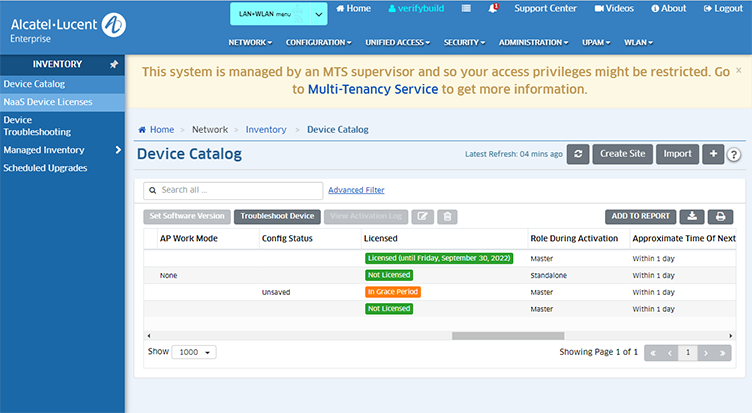Screen dimensions: 752x413
Task: Expand Managed Inventory in the sidebar
Action: pos(118,150)
